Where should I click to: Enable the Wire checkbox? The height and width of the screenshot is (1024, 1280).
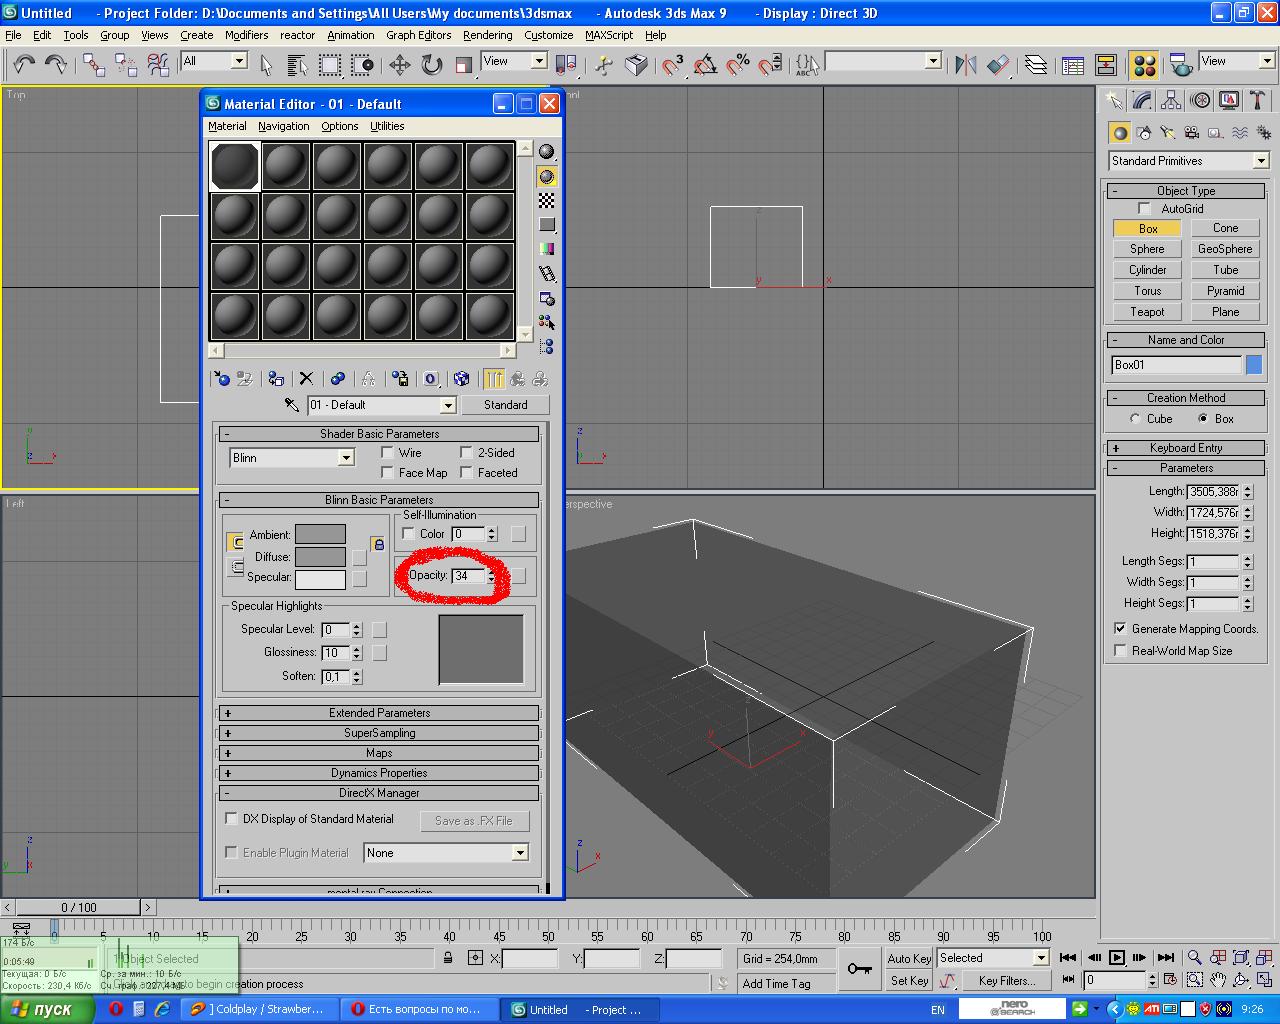[388, 453]
